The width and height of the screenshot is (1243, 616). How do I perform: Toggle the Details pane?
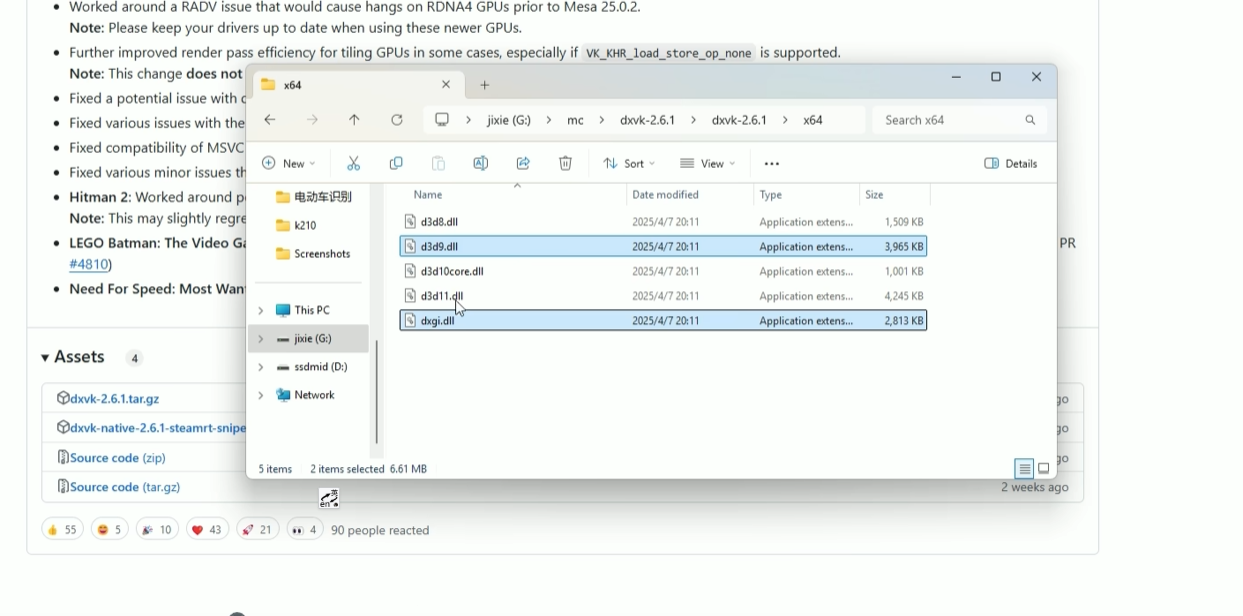click(x=1011, y=163)
